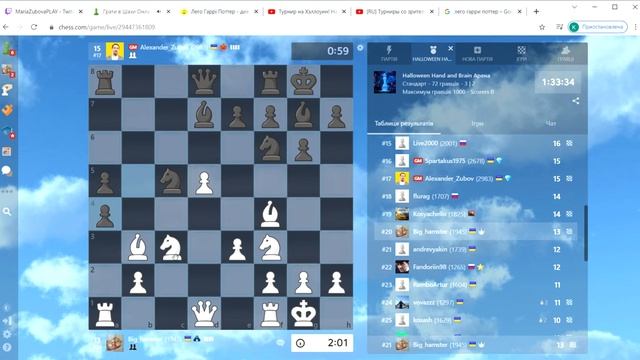Click the tournament countdown timer 1:33:34
The image size is (640, 360).
[558, 82]
